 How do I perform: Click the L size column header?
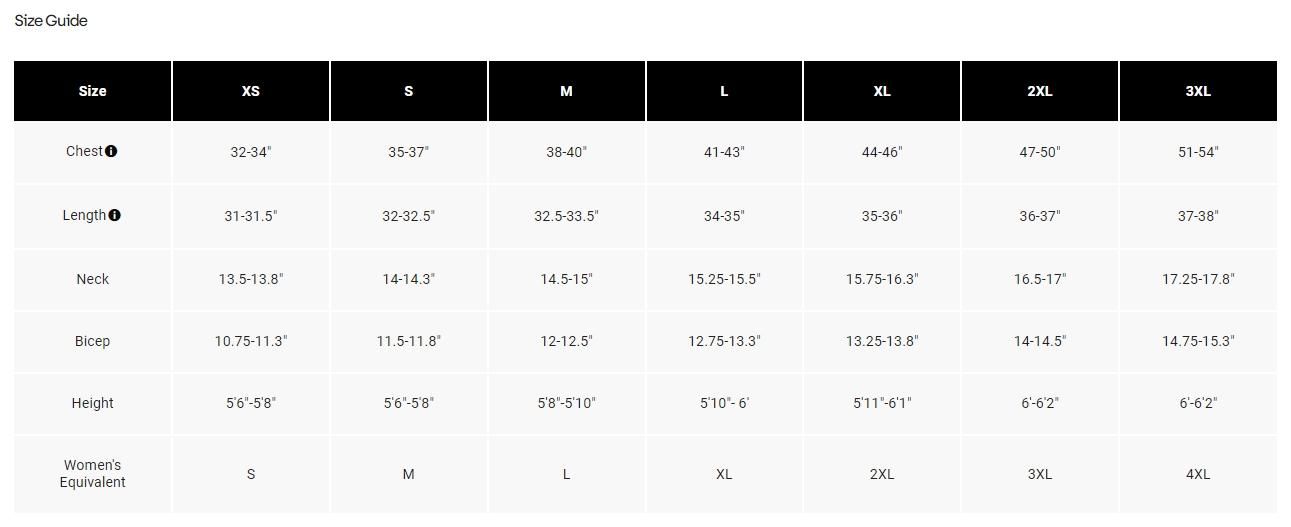click(x=724, y=91)
